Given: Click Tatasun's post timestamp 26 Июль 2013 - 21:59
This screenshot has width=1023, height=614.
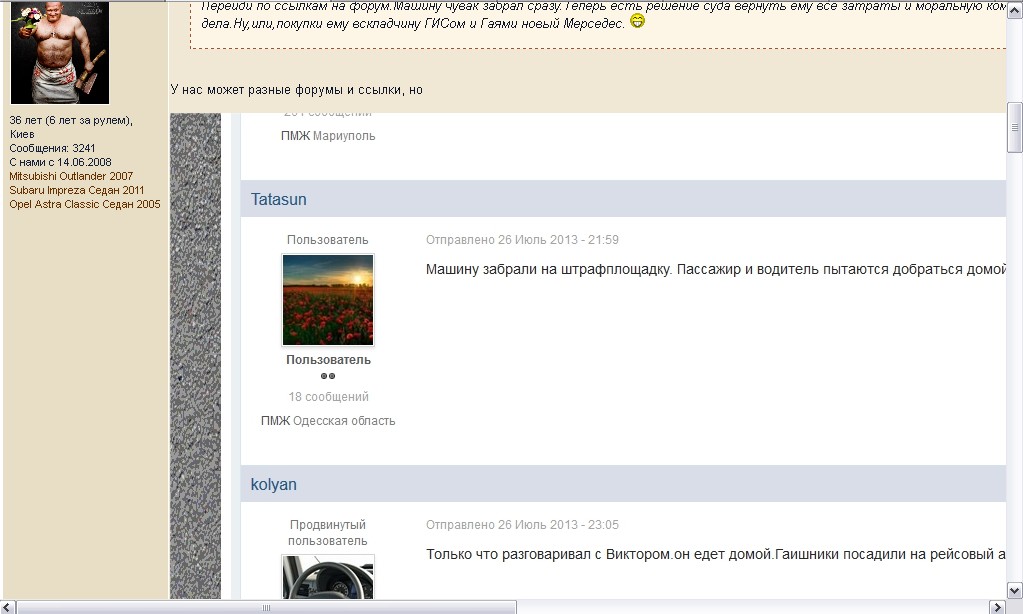Looking at the screenshot, I should point(522,240).
